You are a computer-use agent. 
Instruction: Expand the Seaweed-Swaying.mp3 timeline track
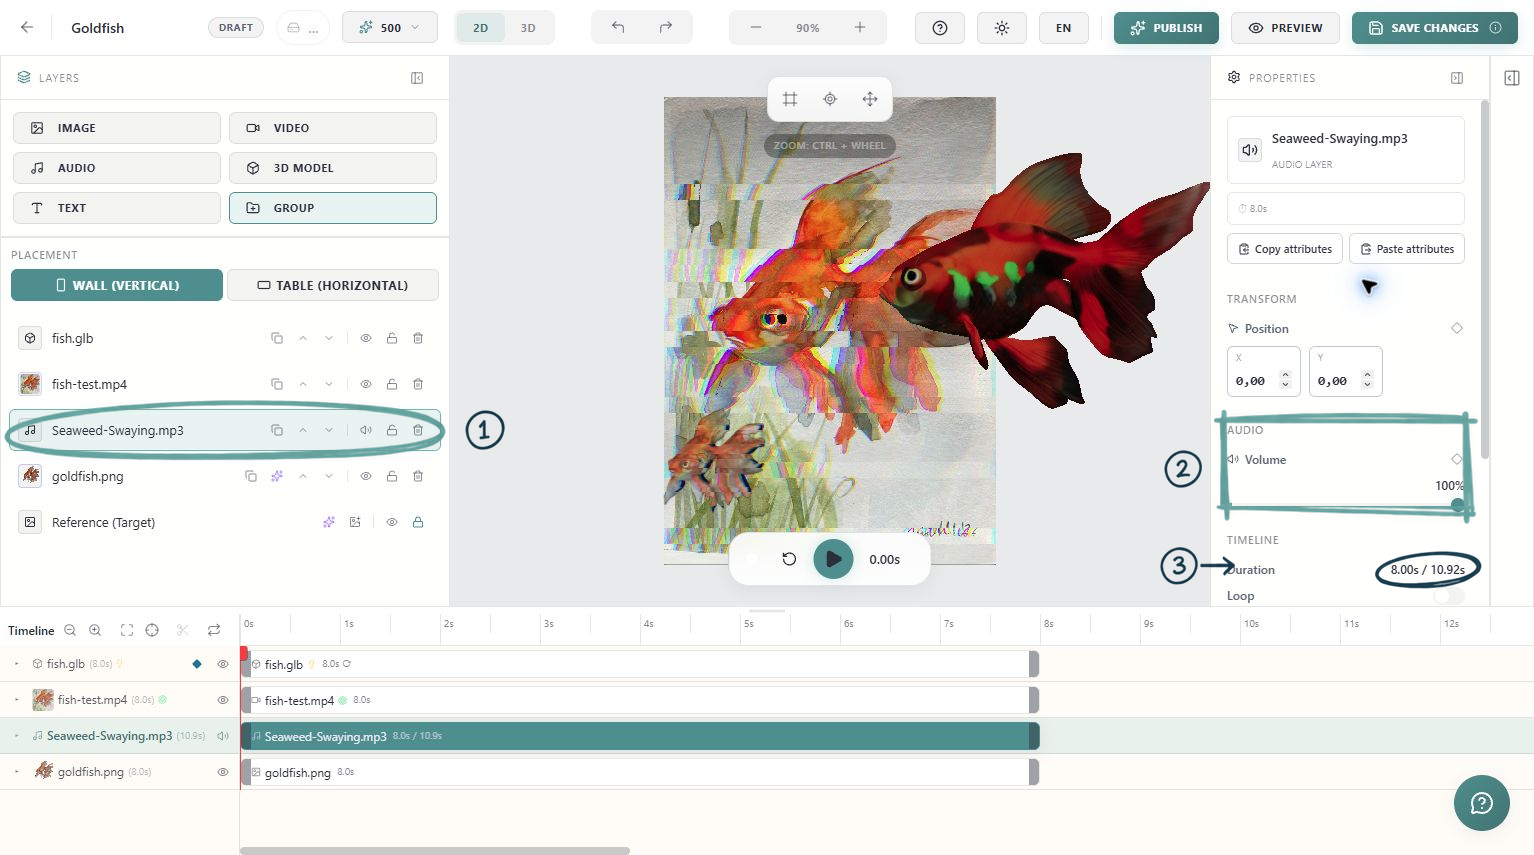coord(17,736)
